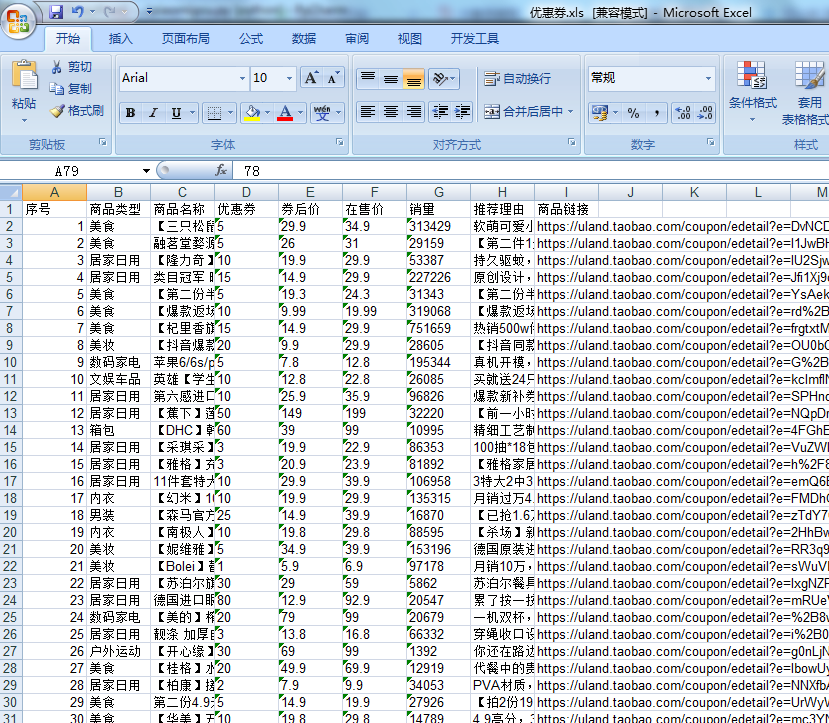Switch to the 公式 tab

[251, 39]
